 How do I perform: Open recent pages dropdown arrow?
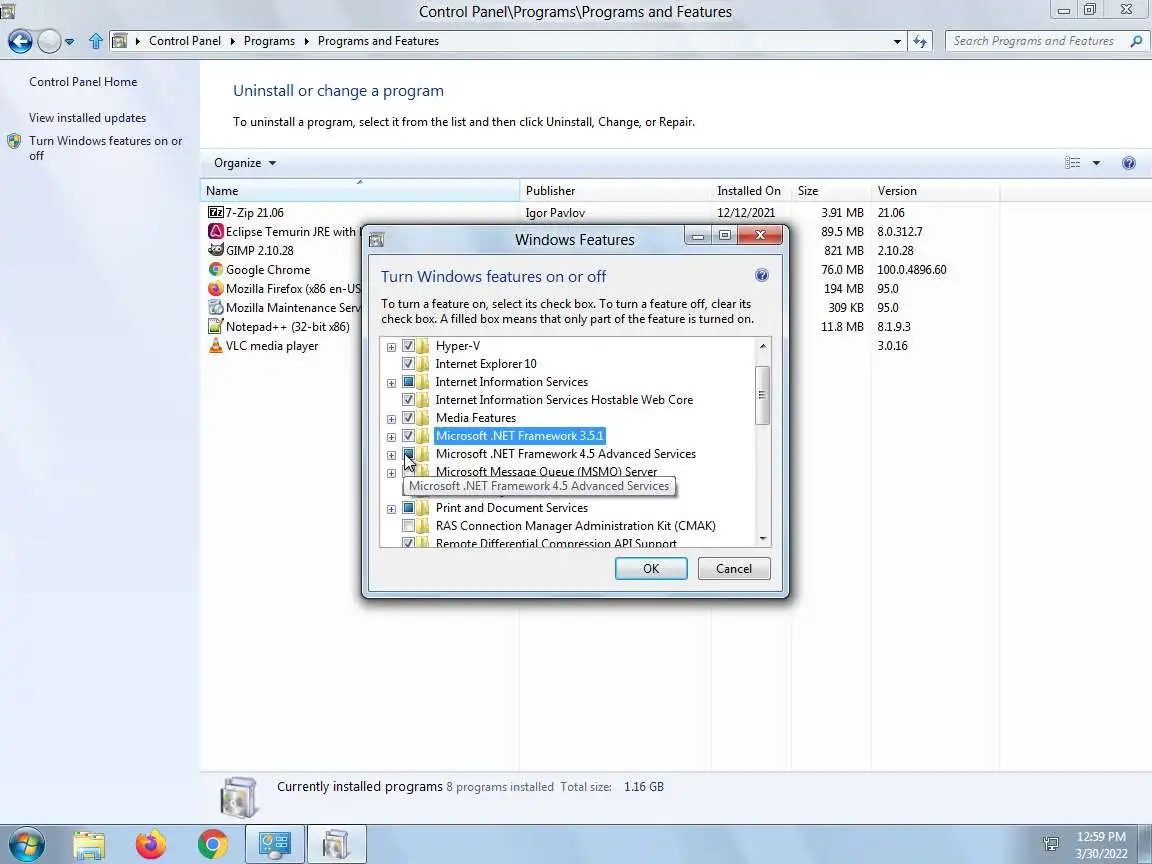click(x=69, y=42)
